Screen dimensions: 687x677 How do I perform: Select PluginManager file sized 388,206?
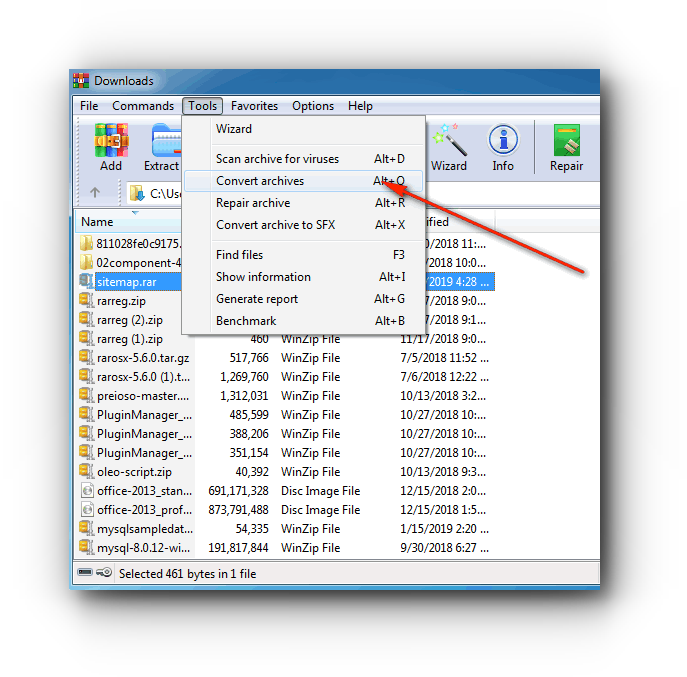click(145, 434)
